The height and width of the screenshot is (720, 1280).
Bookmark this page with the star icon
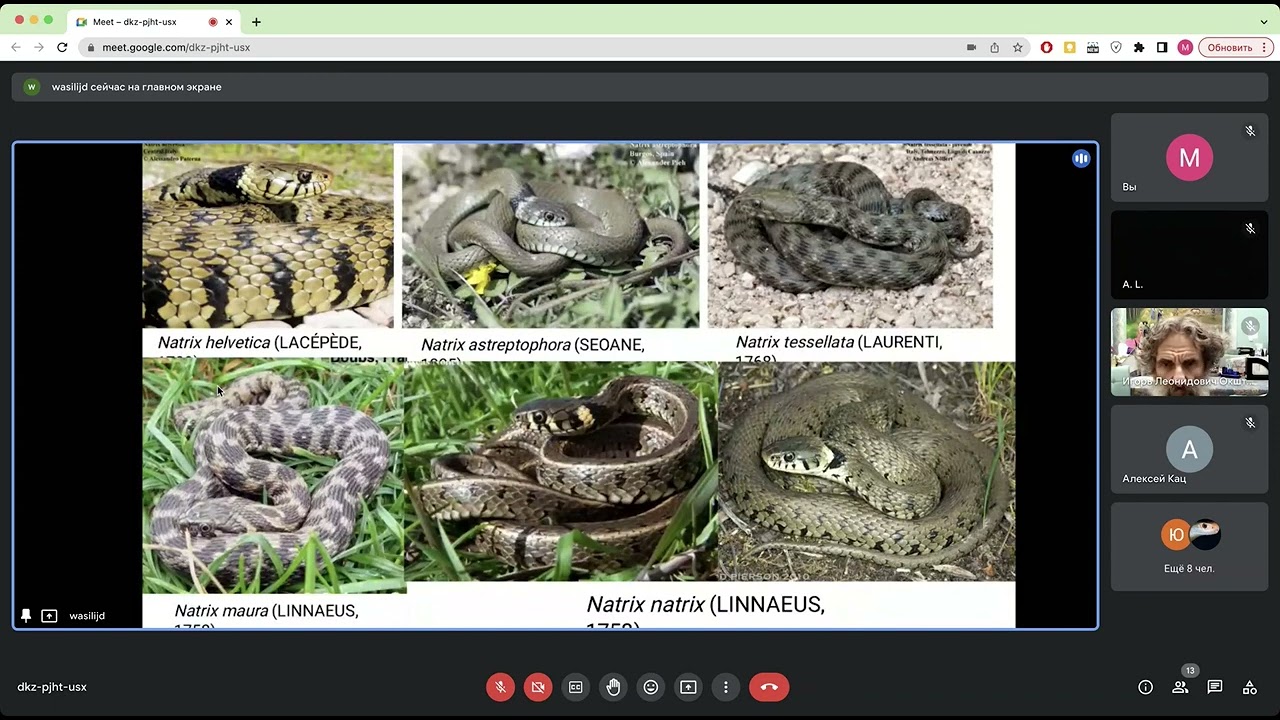pos(1018,47)
